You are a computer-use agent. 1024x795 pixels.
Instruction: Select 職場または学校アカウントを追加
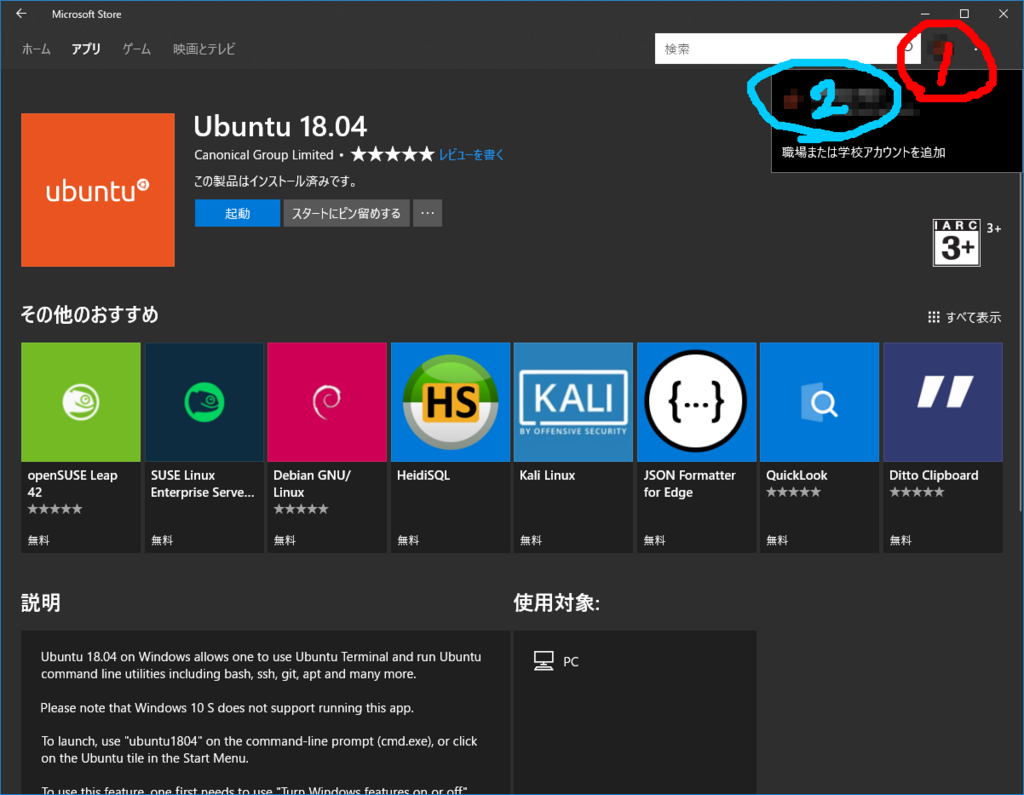863,152
